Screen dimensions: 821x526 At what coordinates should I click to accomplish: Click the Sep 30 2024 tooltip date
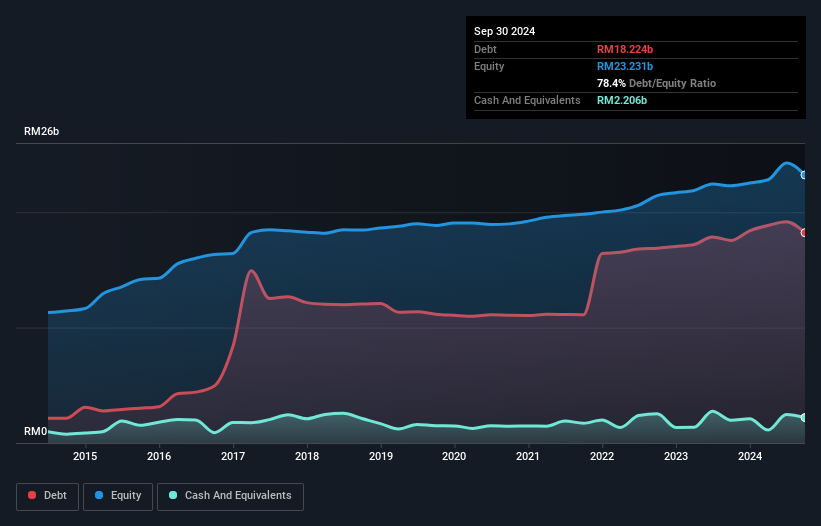point(504,31)
